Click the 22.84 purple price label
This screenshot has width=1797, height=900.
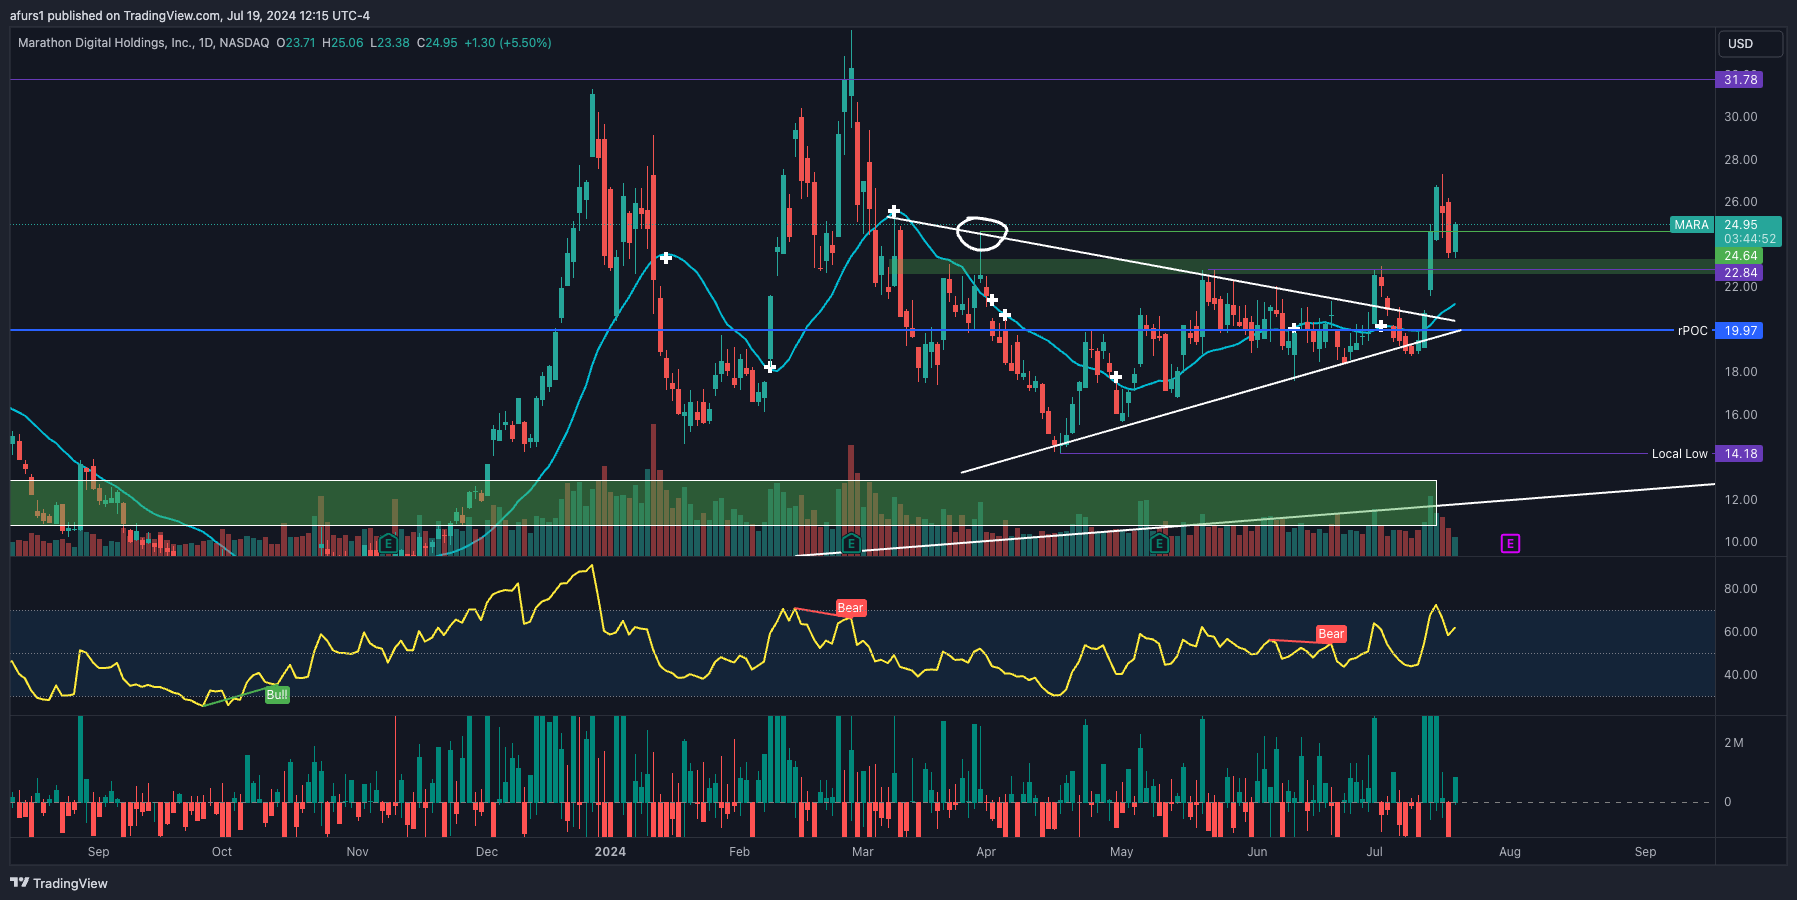[x=1740, y=273]
